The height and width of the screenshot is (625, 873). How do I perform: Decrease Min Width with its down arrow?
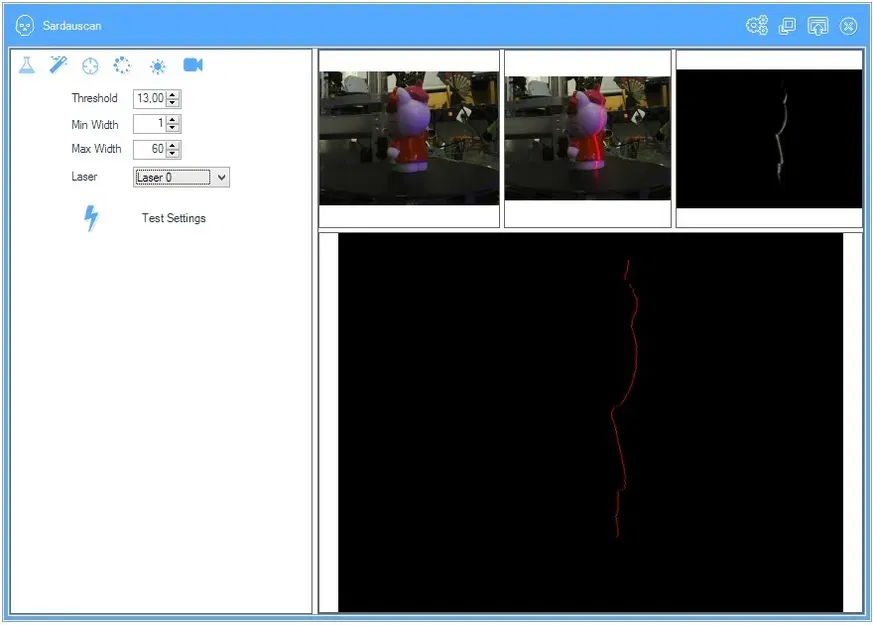point(172,128)
